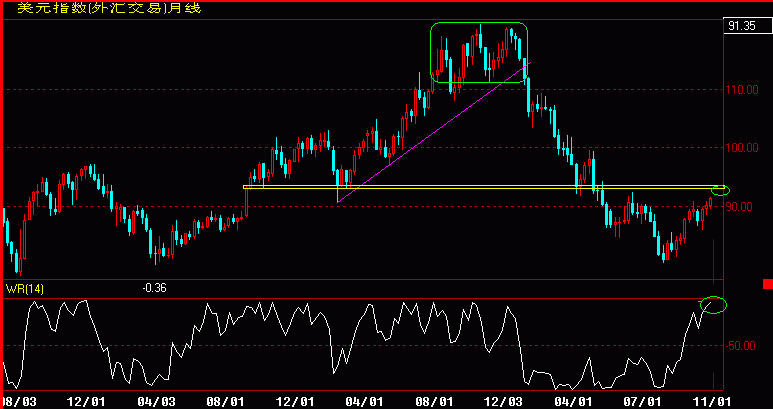Select the yellow horizontal resistance line
773x409 pixels.
485,187
